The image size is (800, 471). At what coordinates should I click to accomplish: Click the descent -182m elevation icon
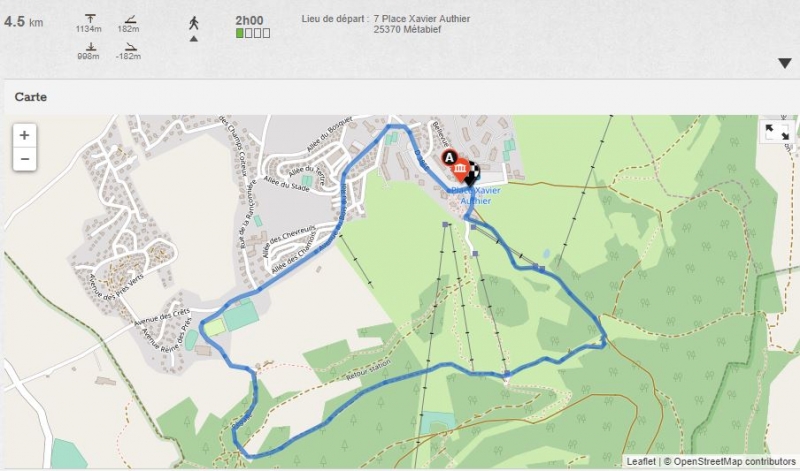(131, 46)
